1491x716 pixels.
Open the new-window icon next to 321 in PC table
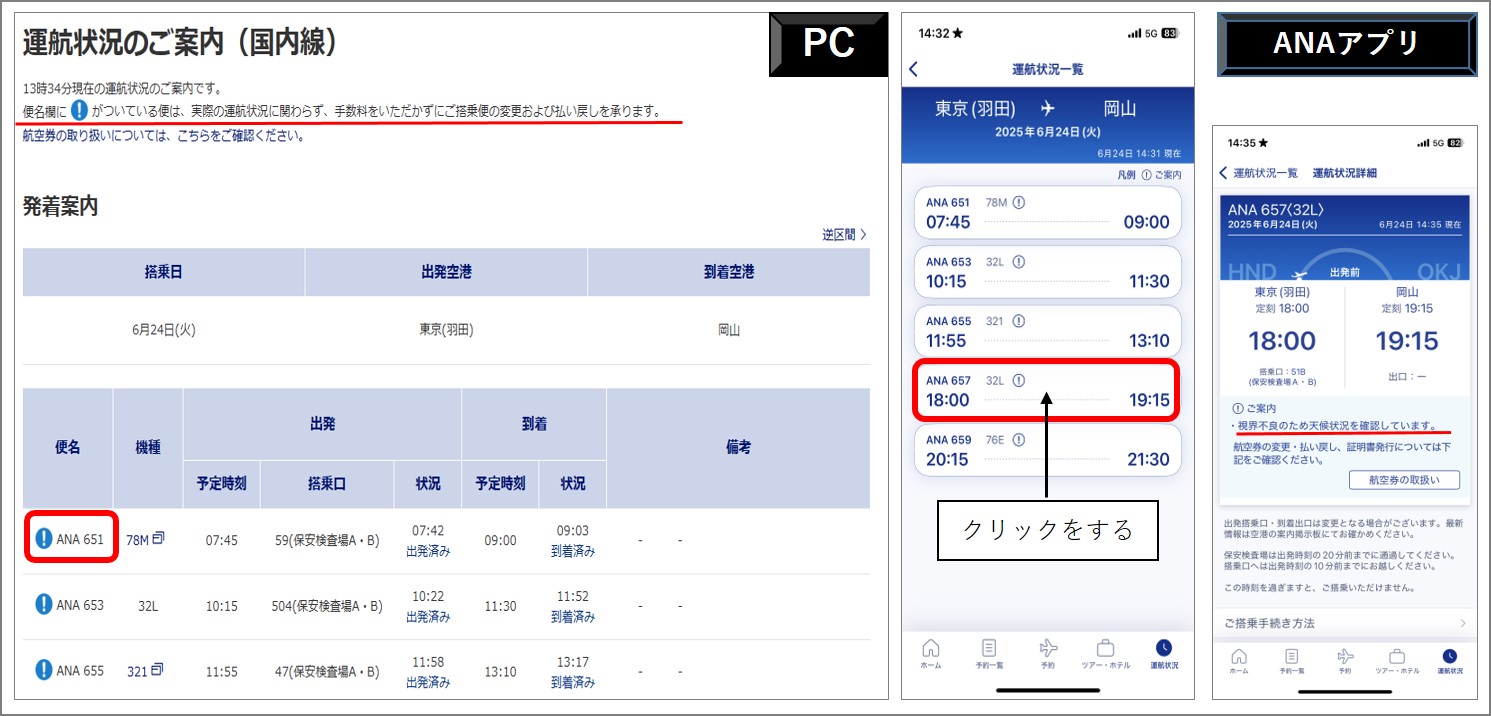click(157, 669)
